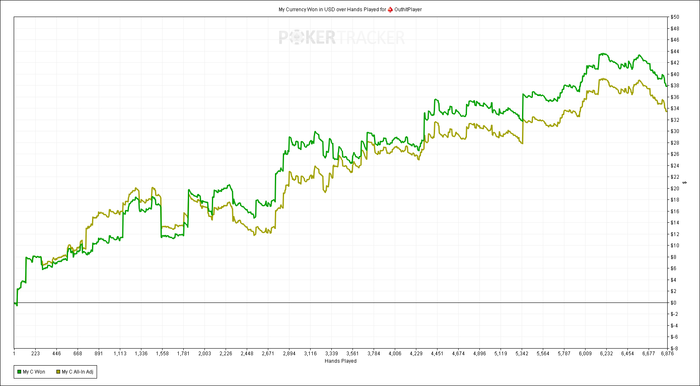Click the My C Won legend label

[34, 372]
